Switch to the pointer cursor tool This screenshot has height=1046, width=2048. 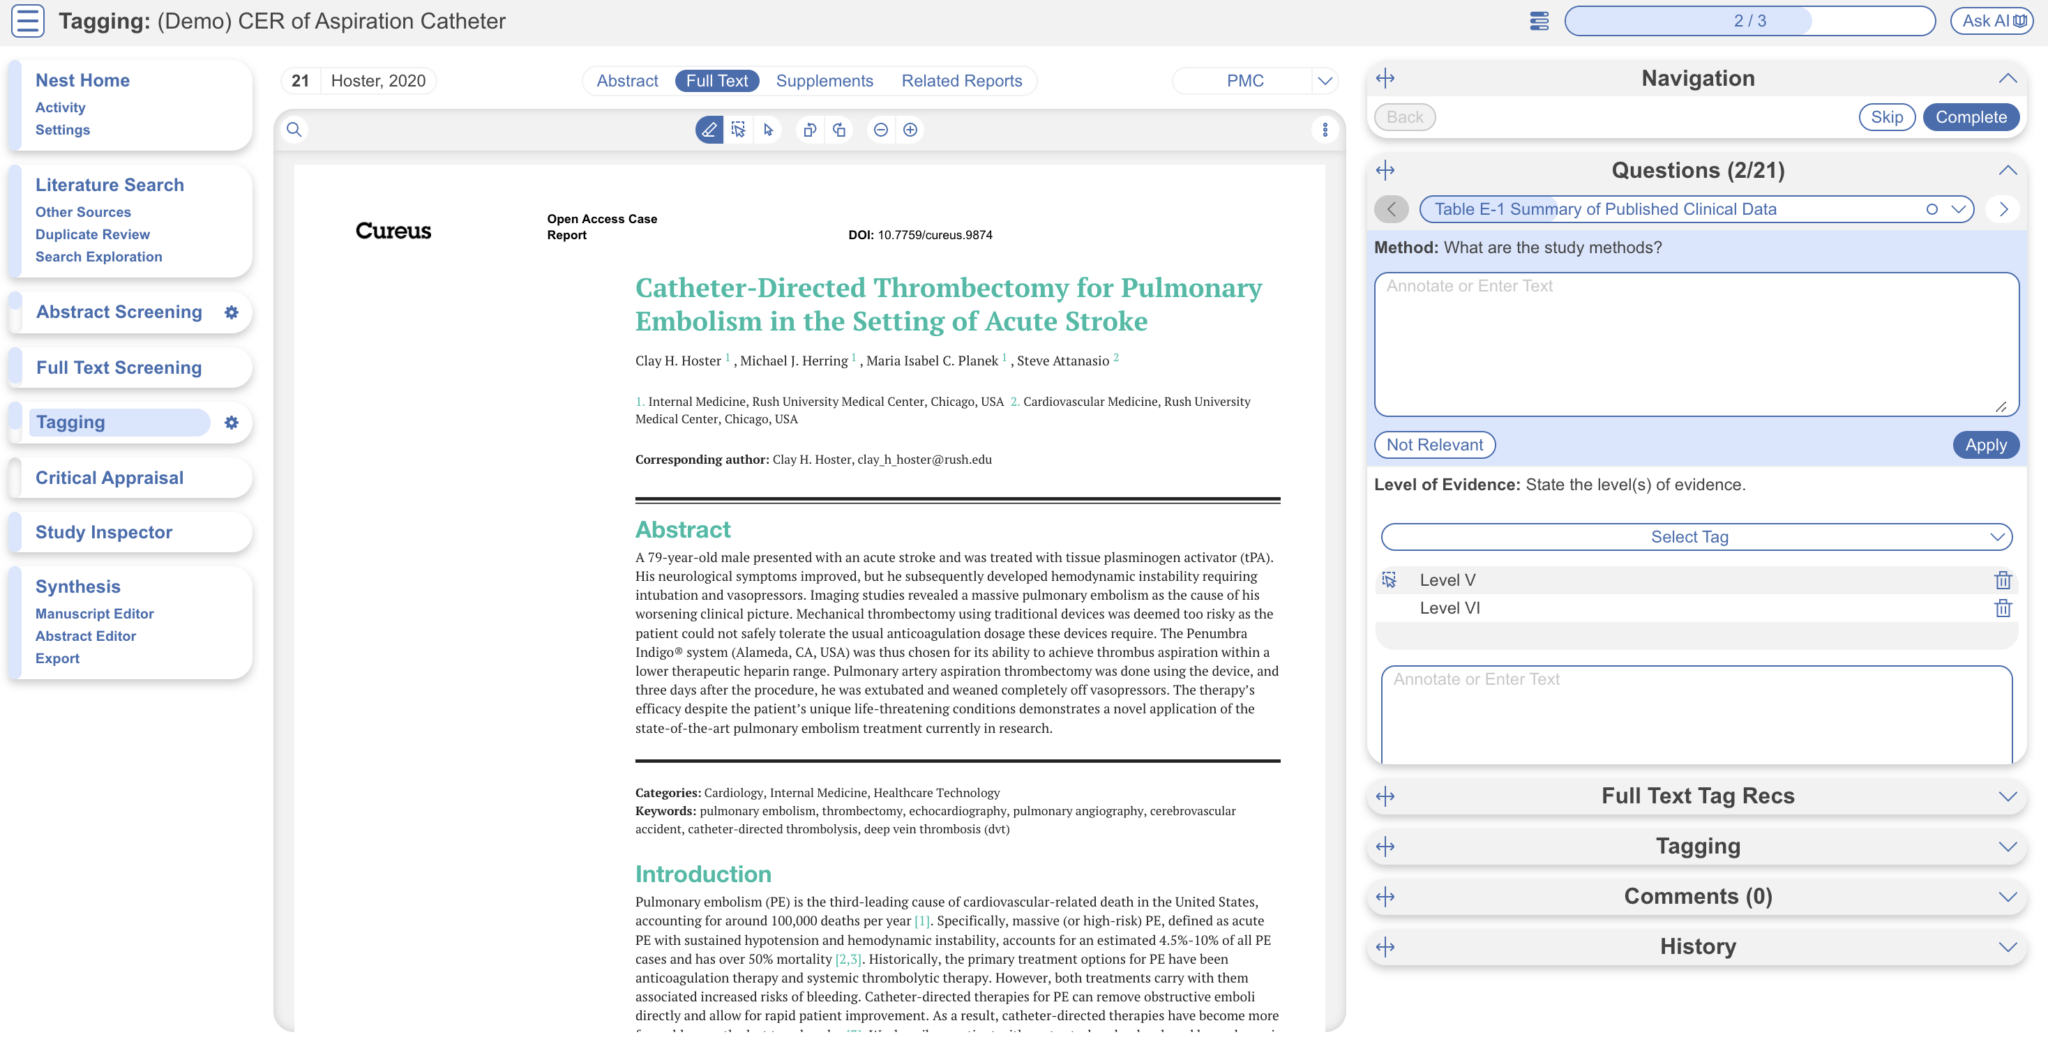coord(768,129)
